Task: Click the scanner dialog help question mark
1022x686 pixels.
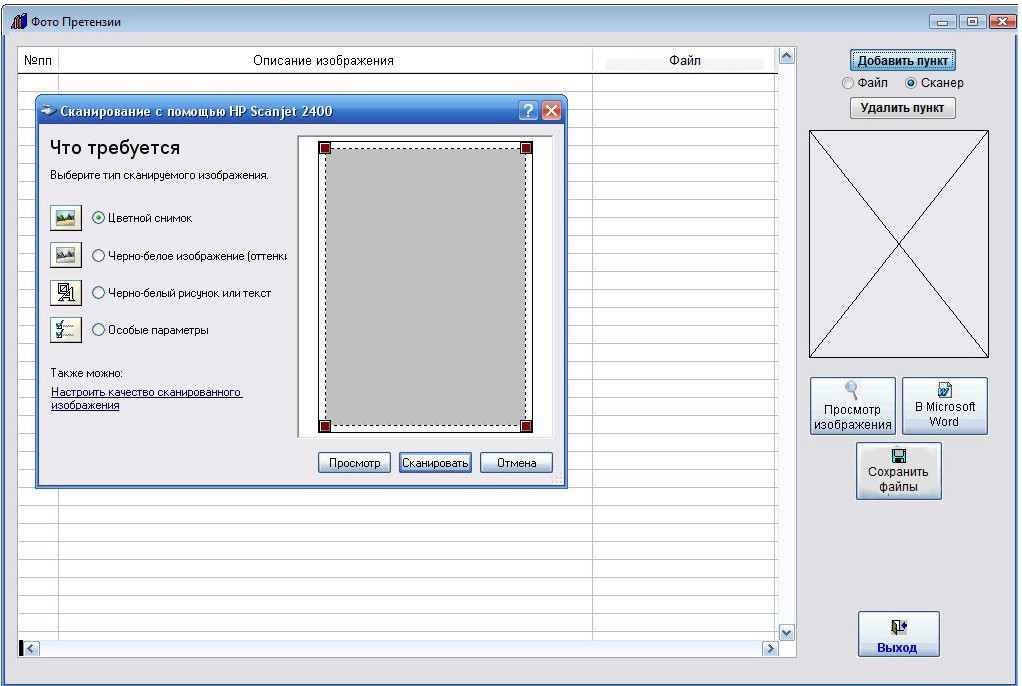Action: (529, 111)
